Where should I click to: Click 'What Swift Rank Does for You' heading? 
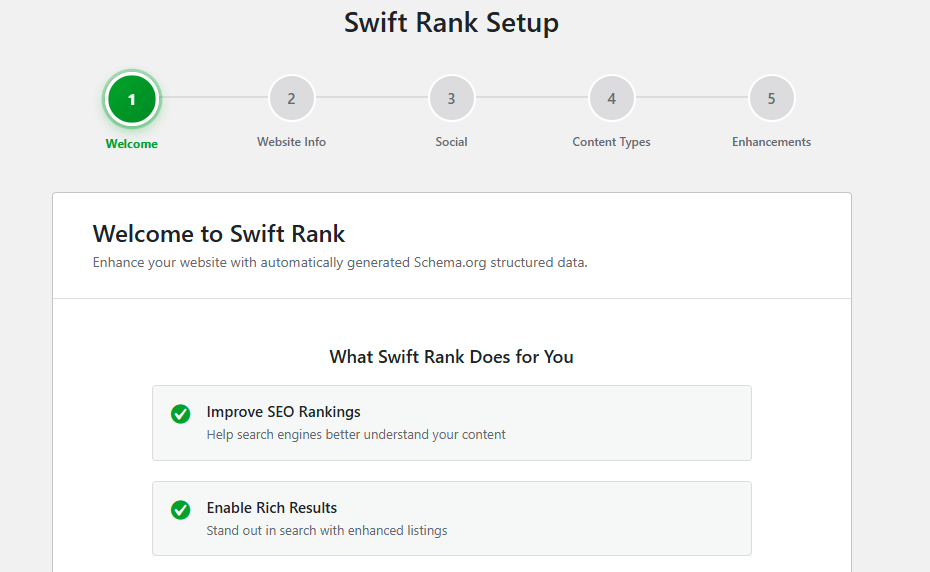451,357
